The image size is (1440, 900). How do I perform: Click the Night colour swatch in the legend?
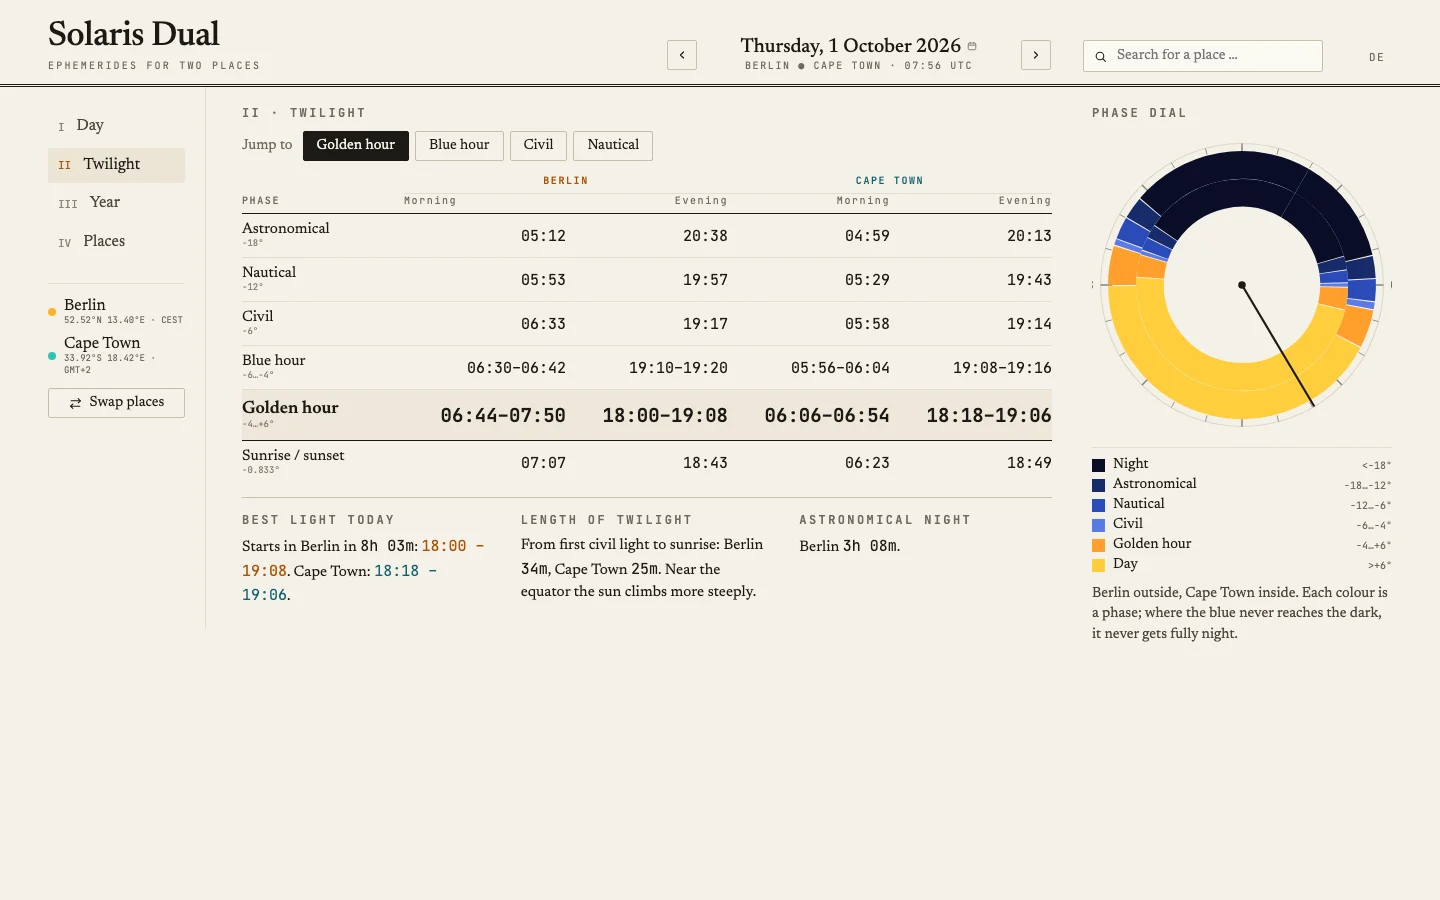1098,465
